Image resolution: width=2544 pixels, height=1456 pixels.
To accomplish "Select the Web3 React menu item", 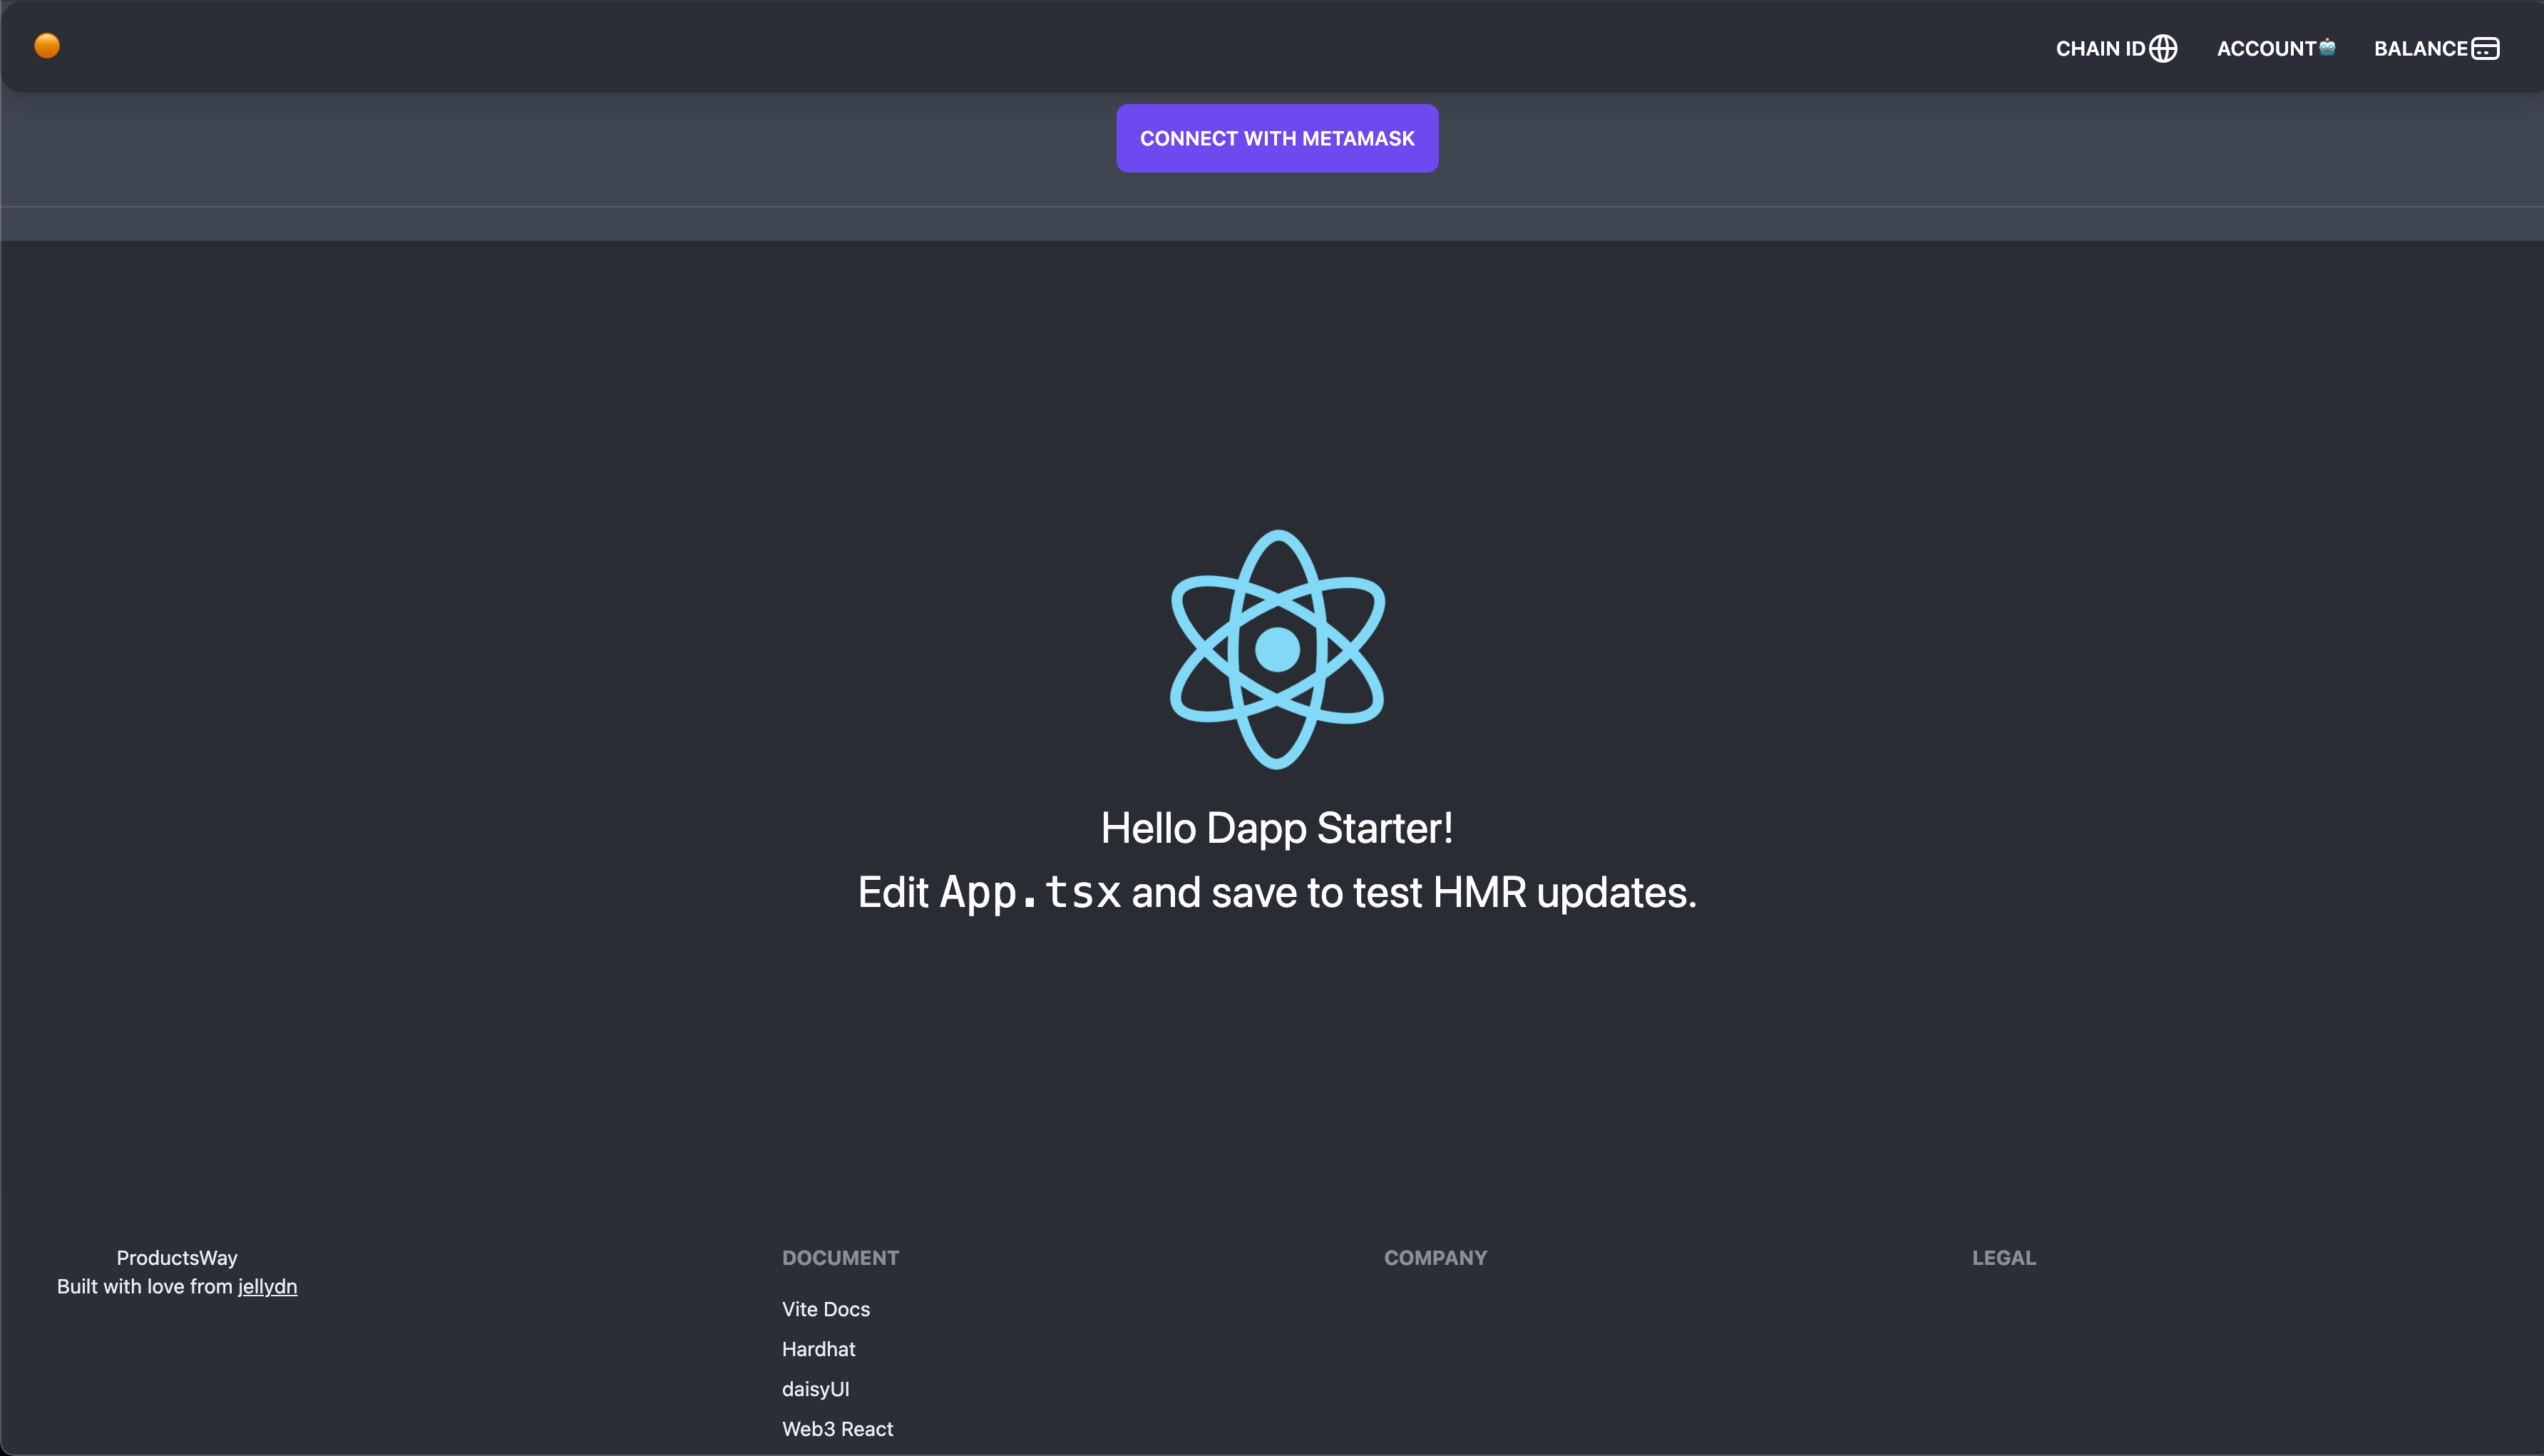I will (838, 1430).
